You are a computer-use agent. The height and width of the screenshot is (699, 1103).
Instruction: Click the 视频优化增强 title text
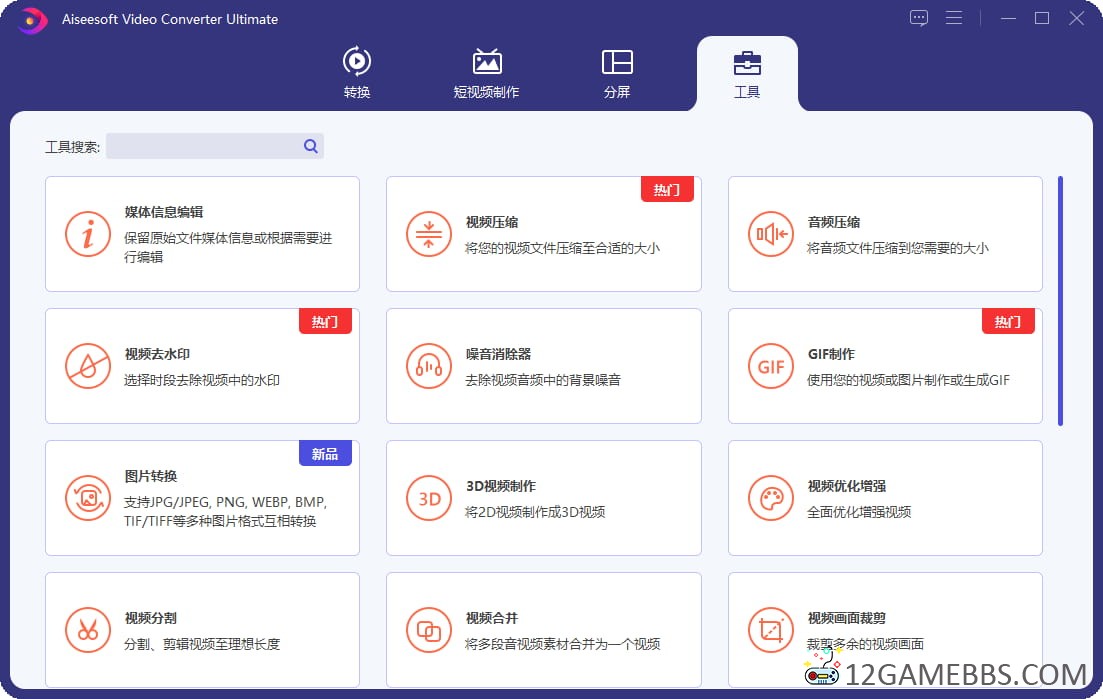(x=846, y=486)
